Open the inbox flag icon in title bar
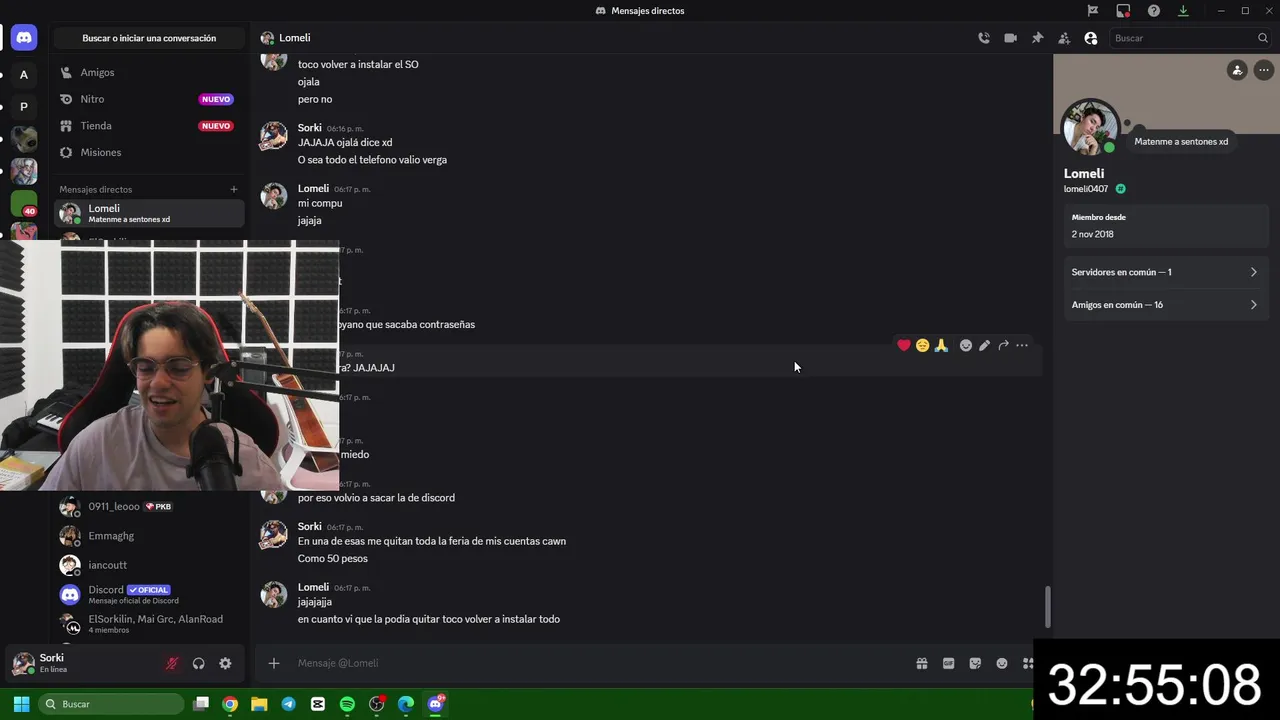The width and height of the screenshot is (1280, 720). coord(1093,11)
